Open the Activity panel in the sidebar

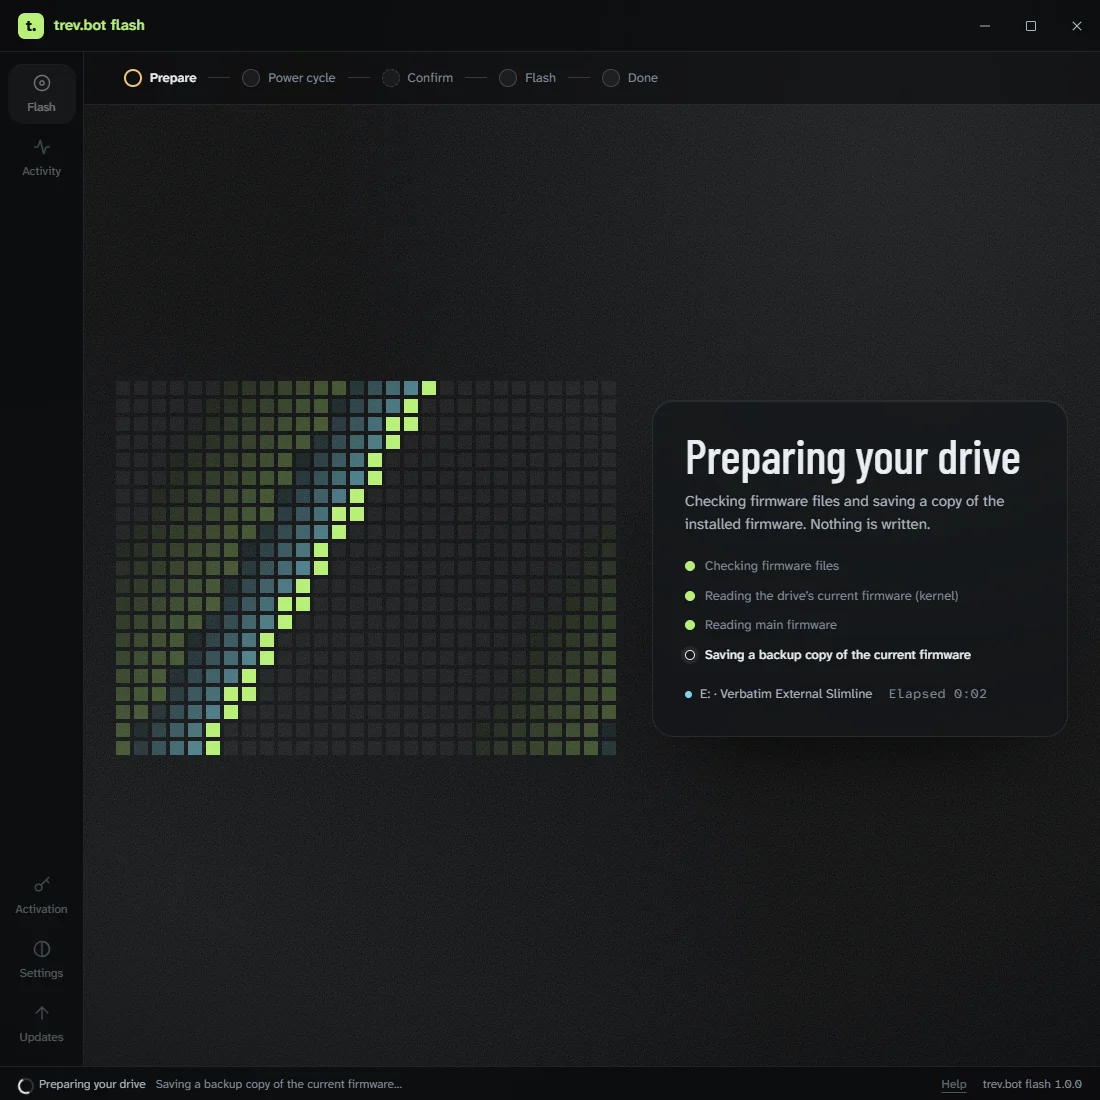(x=41, y=158)
